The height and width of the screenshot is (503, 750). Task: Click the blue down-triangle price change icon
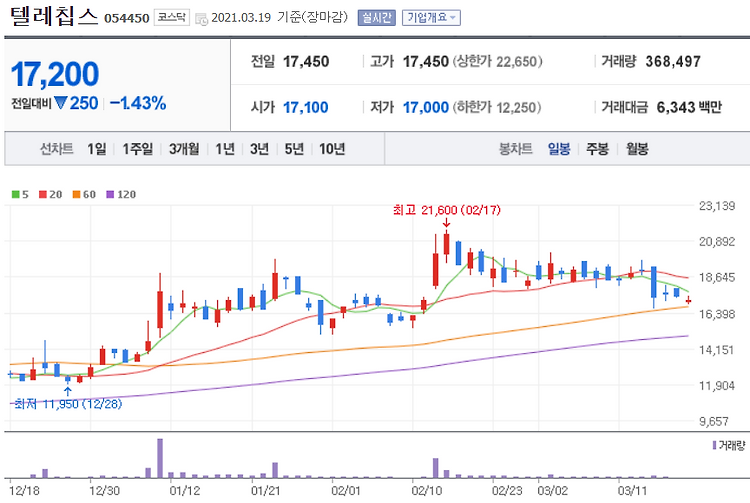pos(60,103)
